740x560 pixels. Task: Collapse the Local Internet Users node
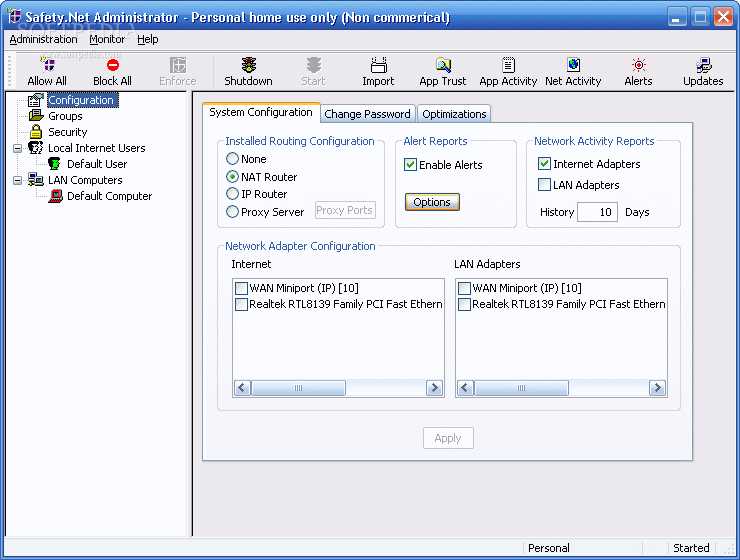tap(17, 148)
